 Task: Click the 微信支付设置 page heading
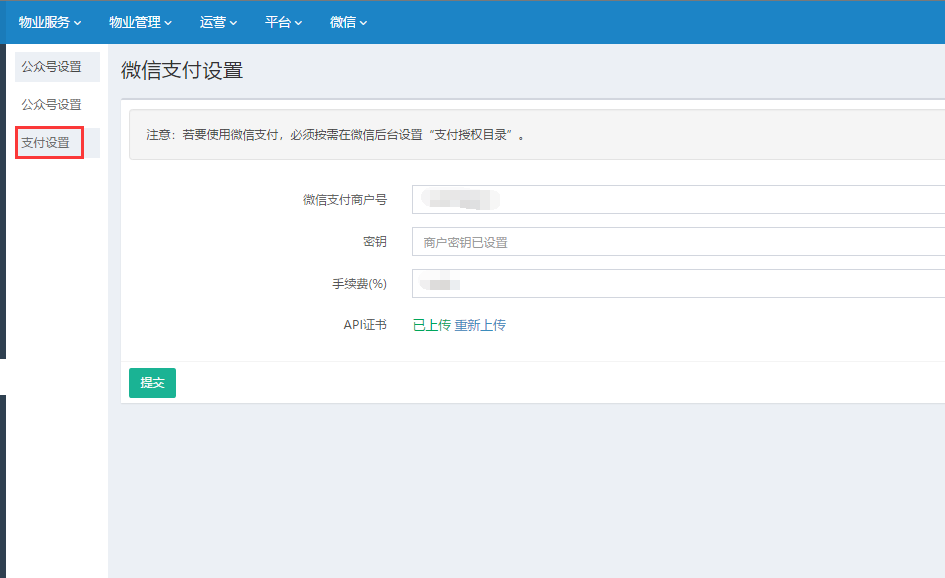coord(182,70)
